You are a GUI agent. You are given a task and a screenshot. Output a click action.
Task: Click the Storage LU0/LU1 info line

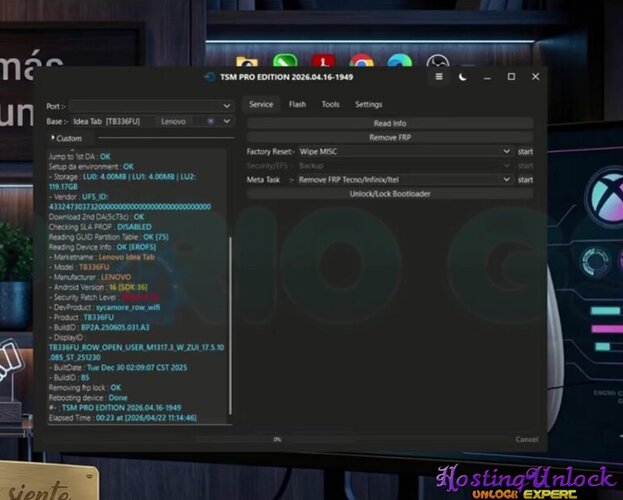122,182
